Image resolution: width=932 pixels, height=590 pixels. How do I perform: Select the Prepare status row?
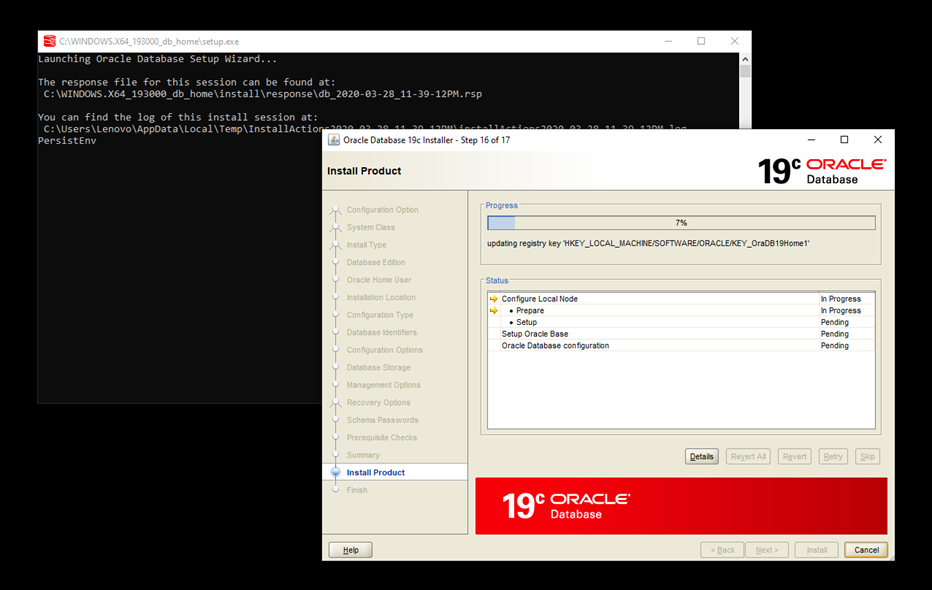coord(681,311)
